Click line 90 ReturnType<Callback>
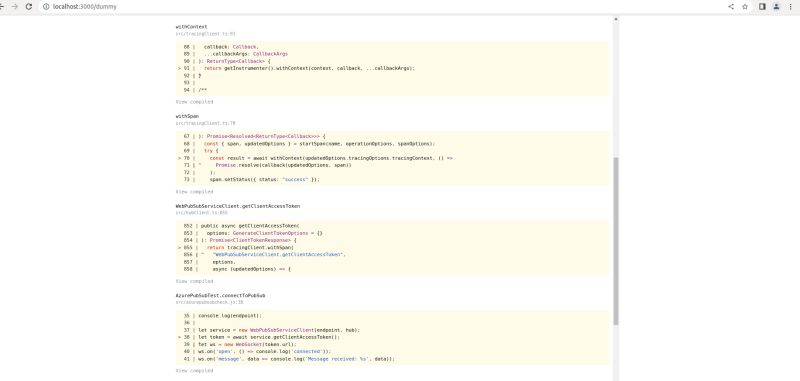 point(234,61)
